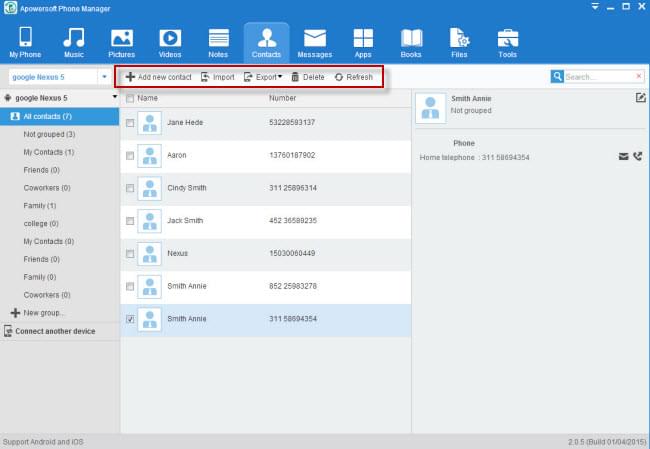Uncheck Smith Annie 311 58694354 checkbox
650x449 pixels.
click(130, 319)
